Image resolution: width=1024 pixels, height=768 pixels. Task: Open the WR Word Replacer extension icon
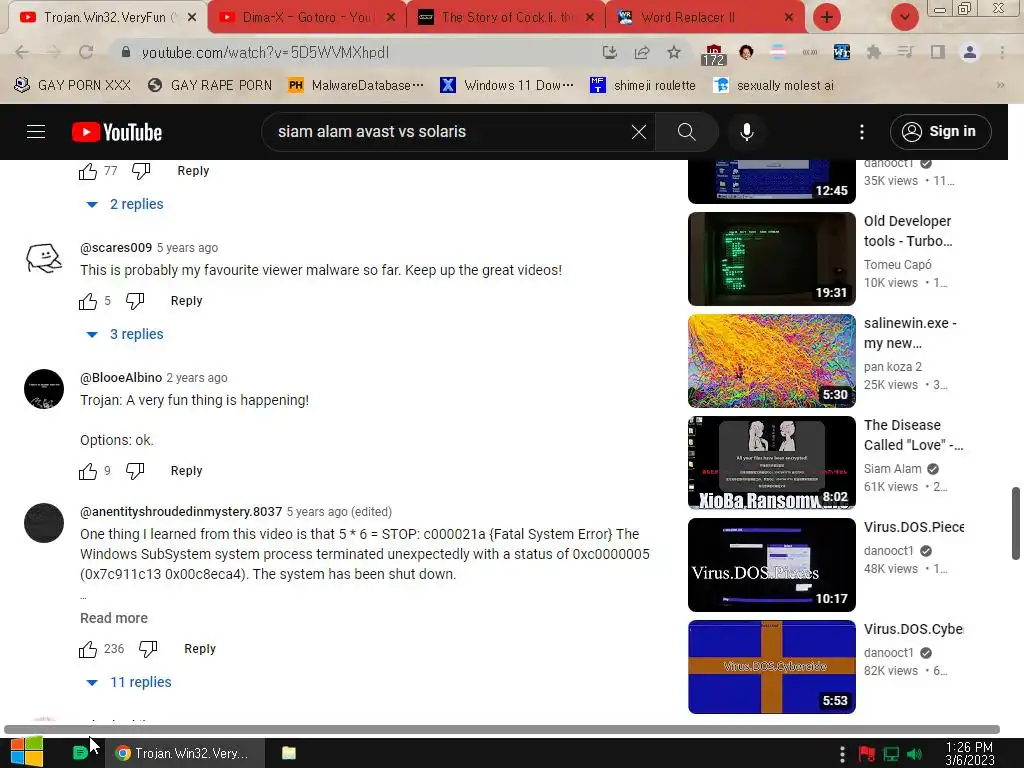click(841, 52)
